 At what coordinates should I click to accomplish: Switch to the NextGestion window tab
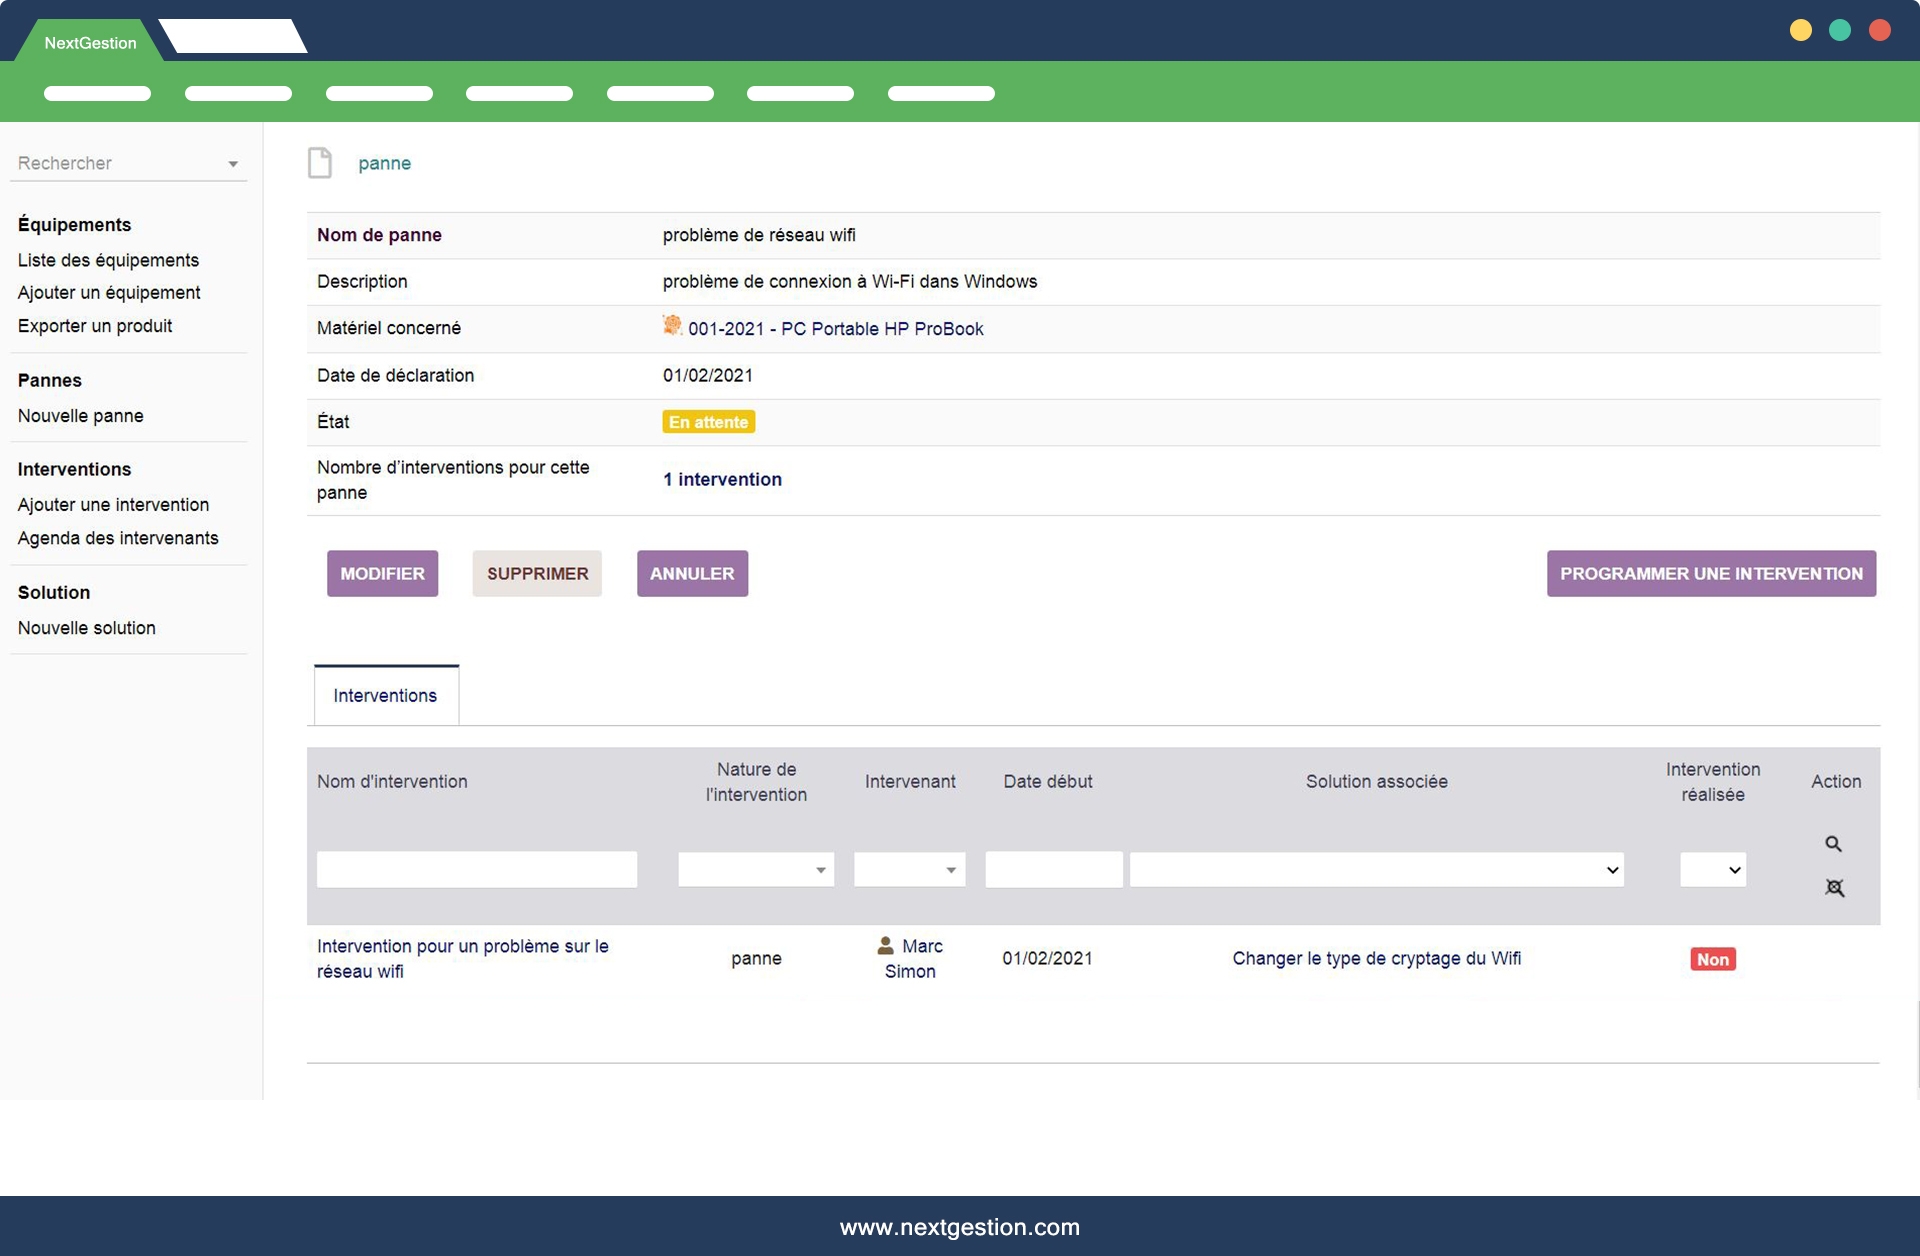tap(90, 42)
